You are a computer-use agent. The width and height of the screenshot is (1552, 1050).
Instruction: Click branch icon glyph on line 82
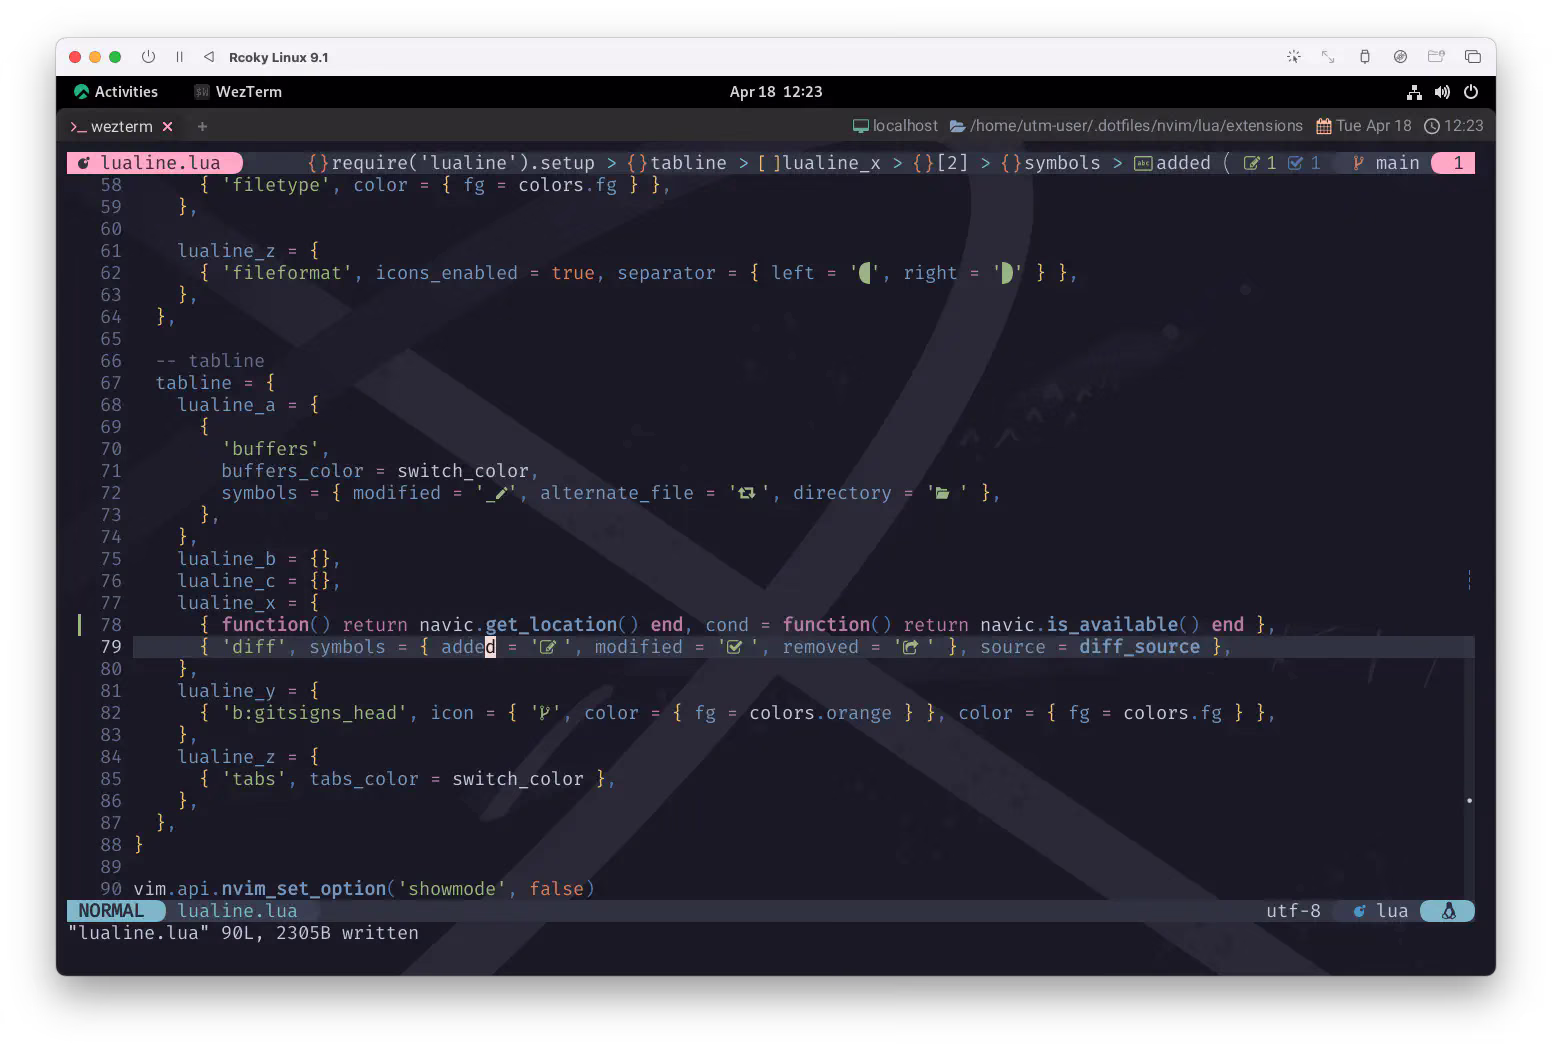tap(545, 713)
